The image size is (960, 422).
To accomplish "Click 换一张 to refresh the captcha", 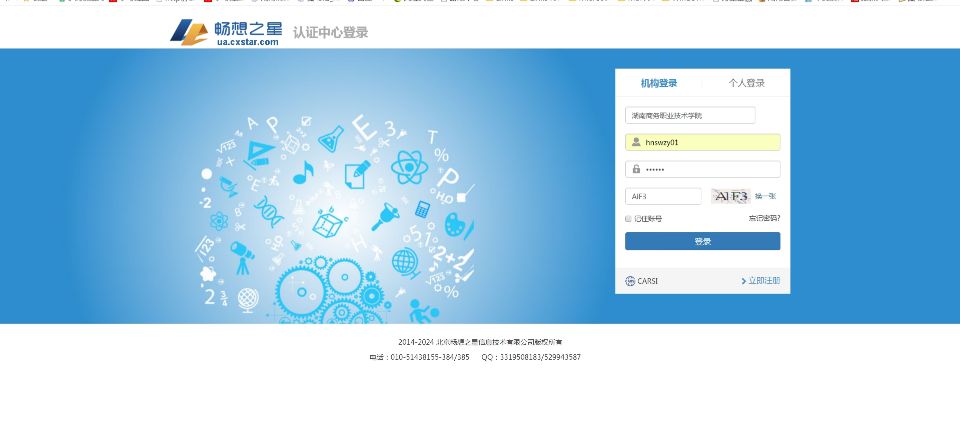I will click(x=765, y=196).
